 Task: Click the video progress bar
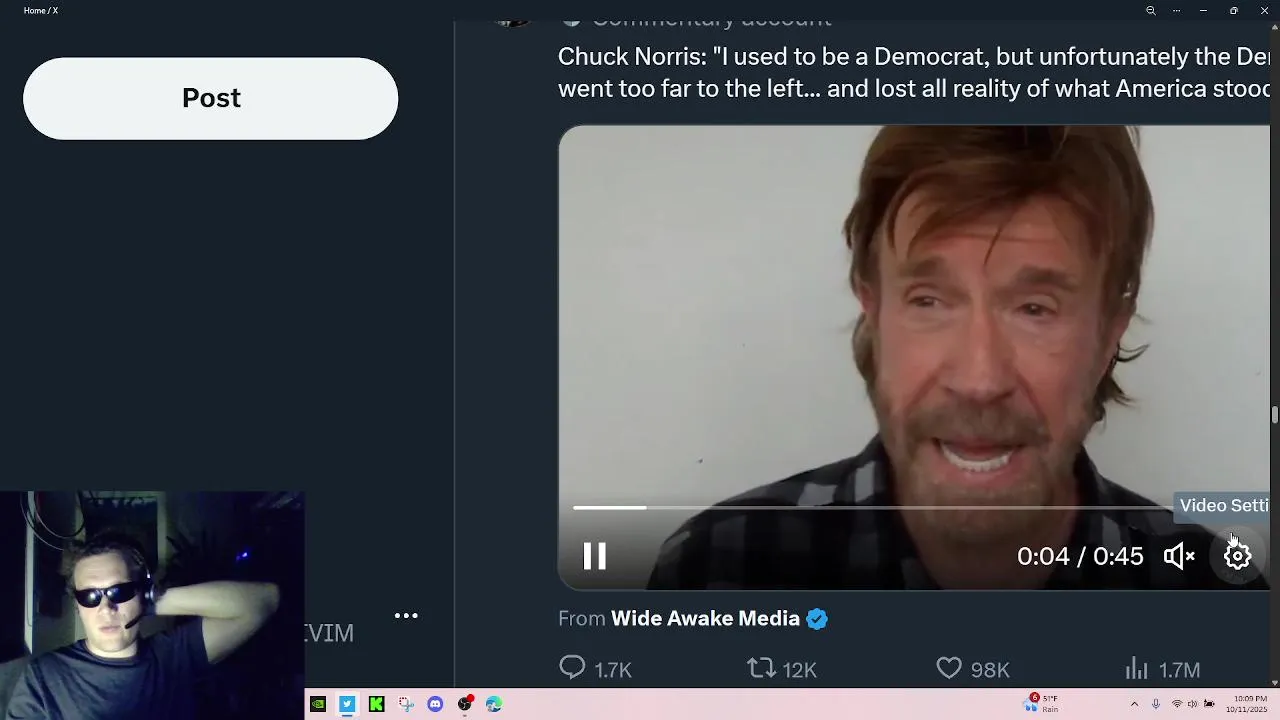click(x=870, y=508)
